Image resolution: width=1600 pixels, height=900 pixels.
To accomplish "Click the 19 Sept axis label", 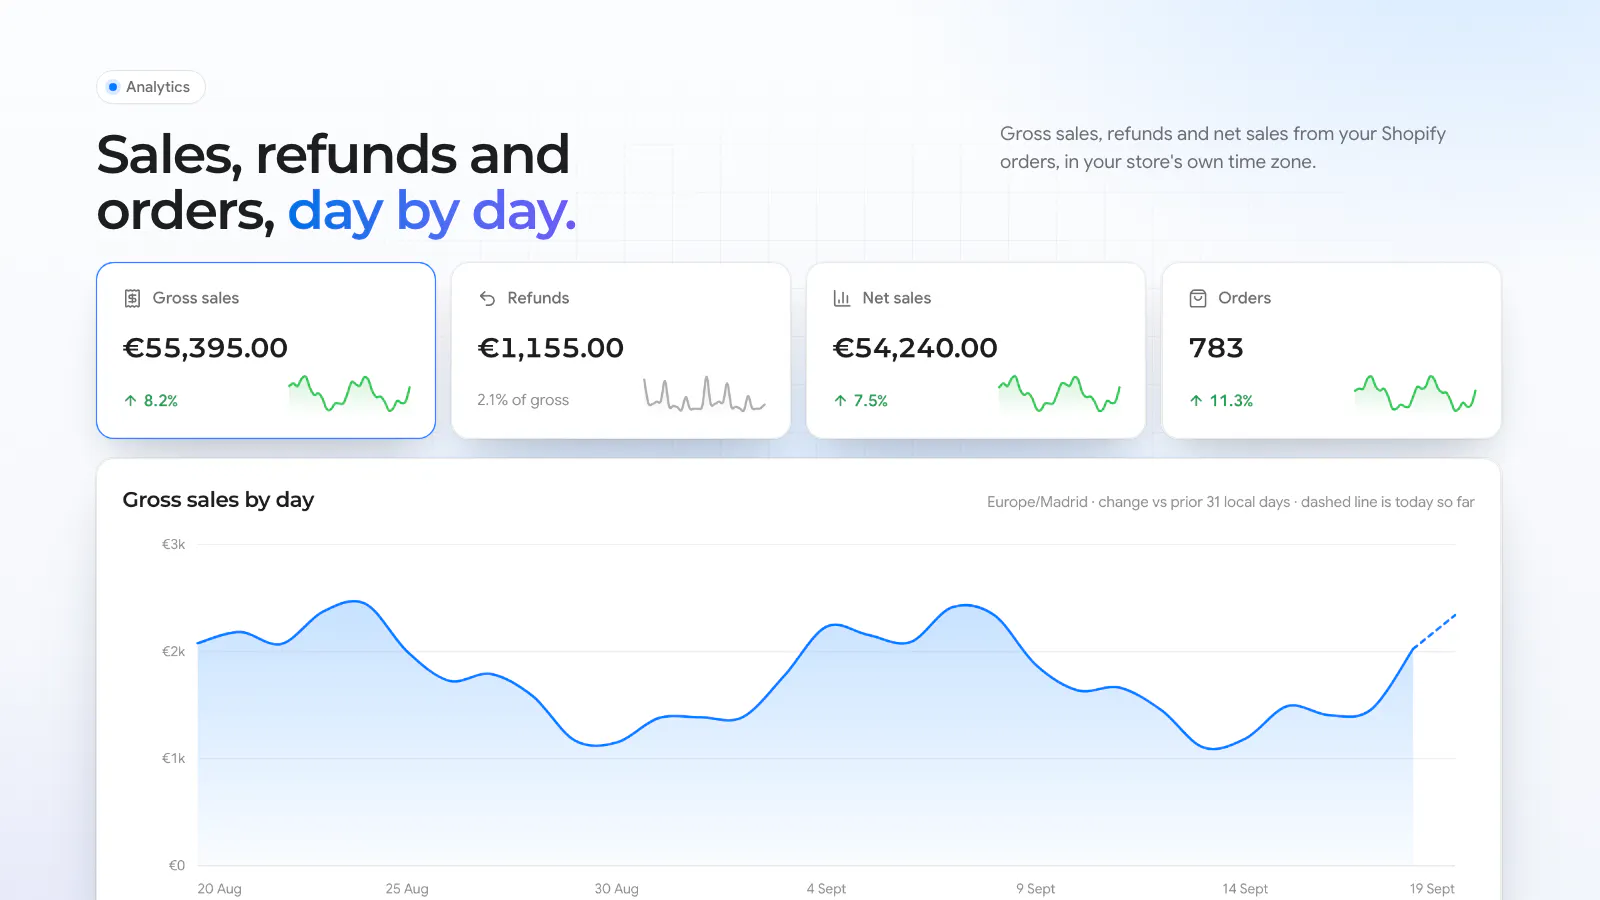I will click(1432, 888).
